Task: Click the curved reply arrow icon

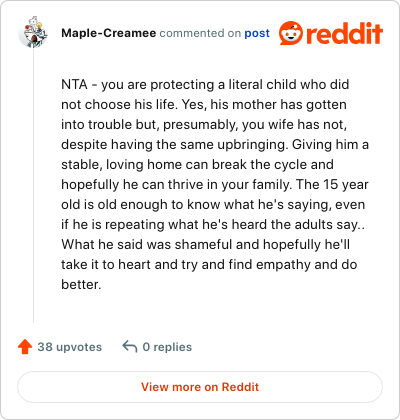Action: (x=130, y=347)
